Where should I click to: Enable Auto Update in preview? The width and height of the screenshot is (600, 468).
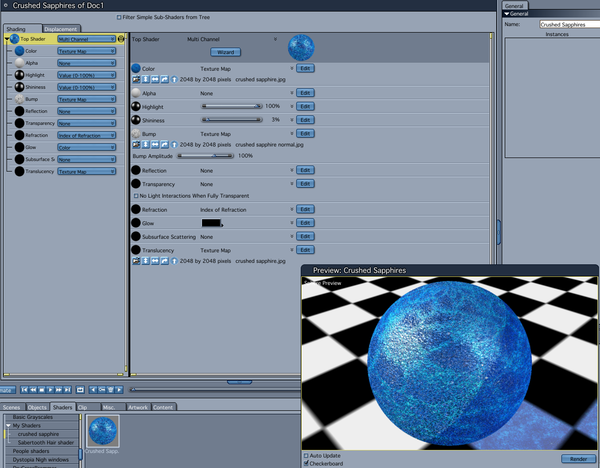coord(306,456)
